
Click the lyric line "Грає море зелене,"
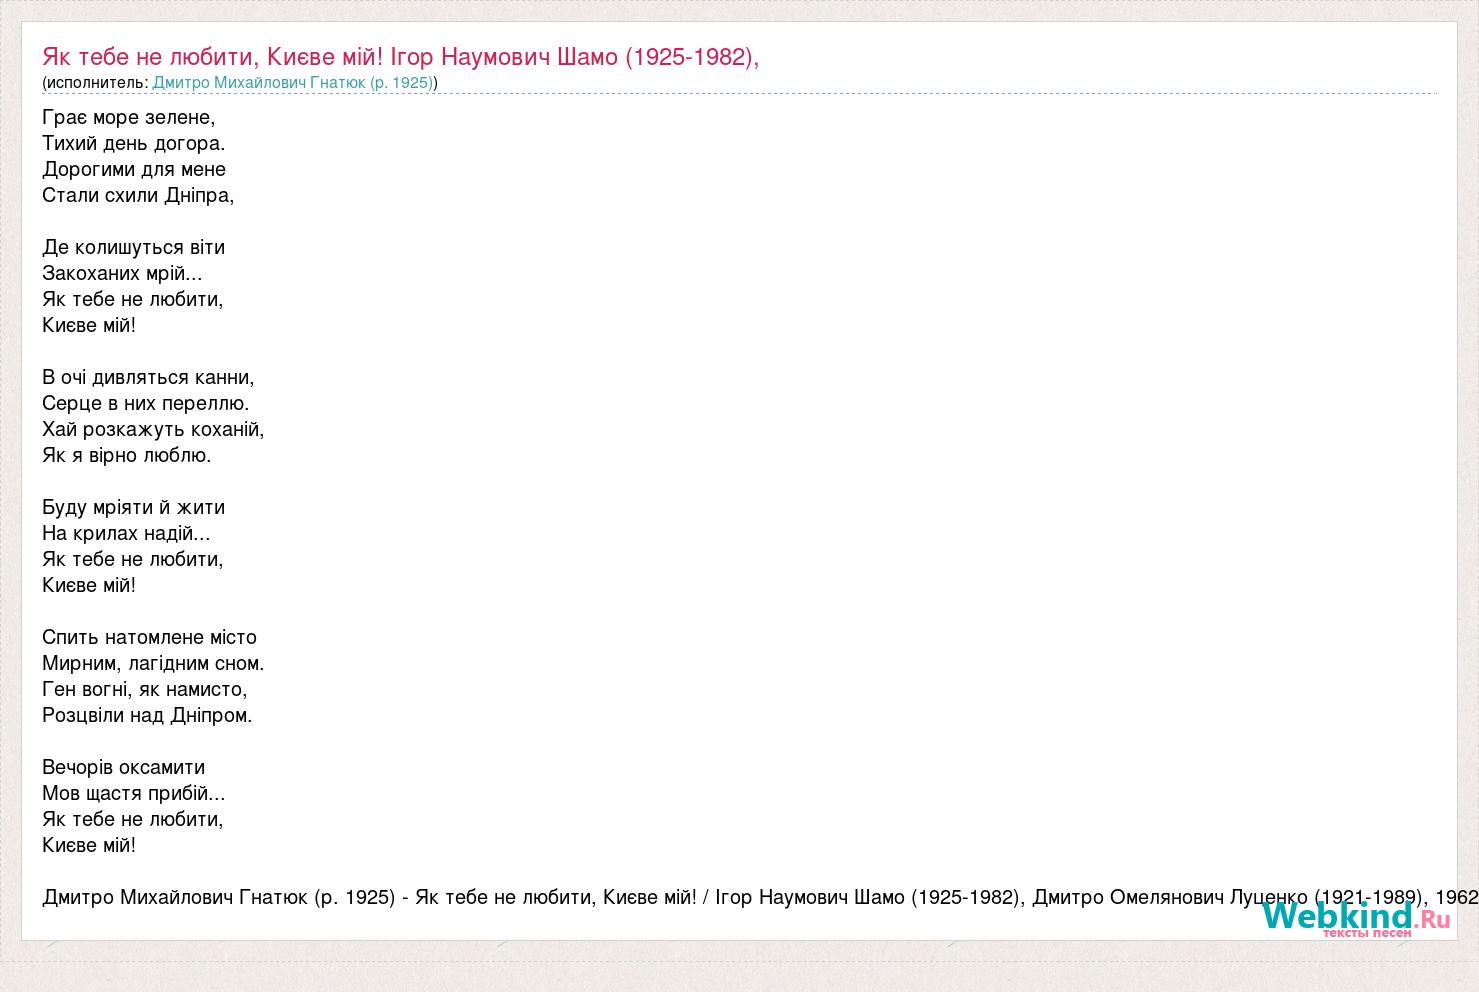129,117
